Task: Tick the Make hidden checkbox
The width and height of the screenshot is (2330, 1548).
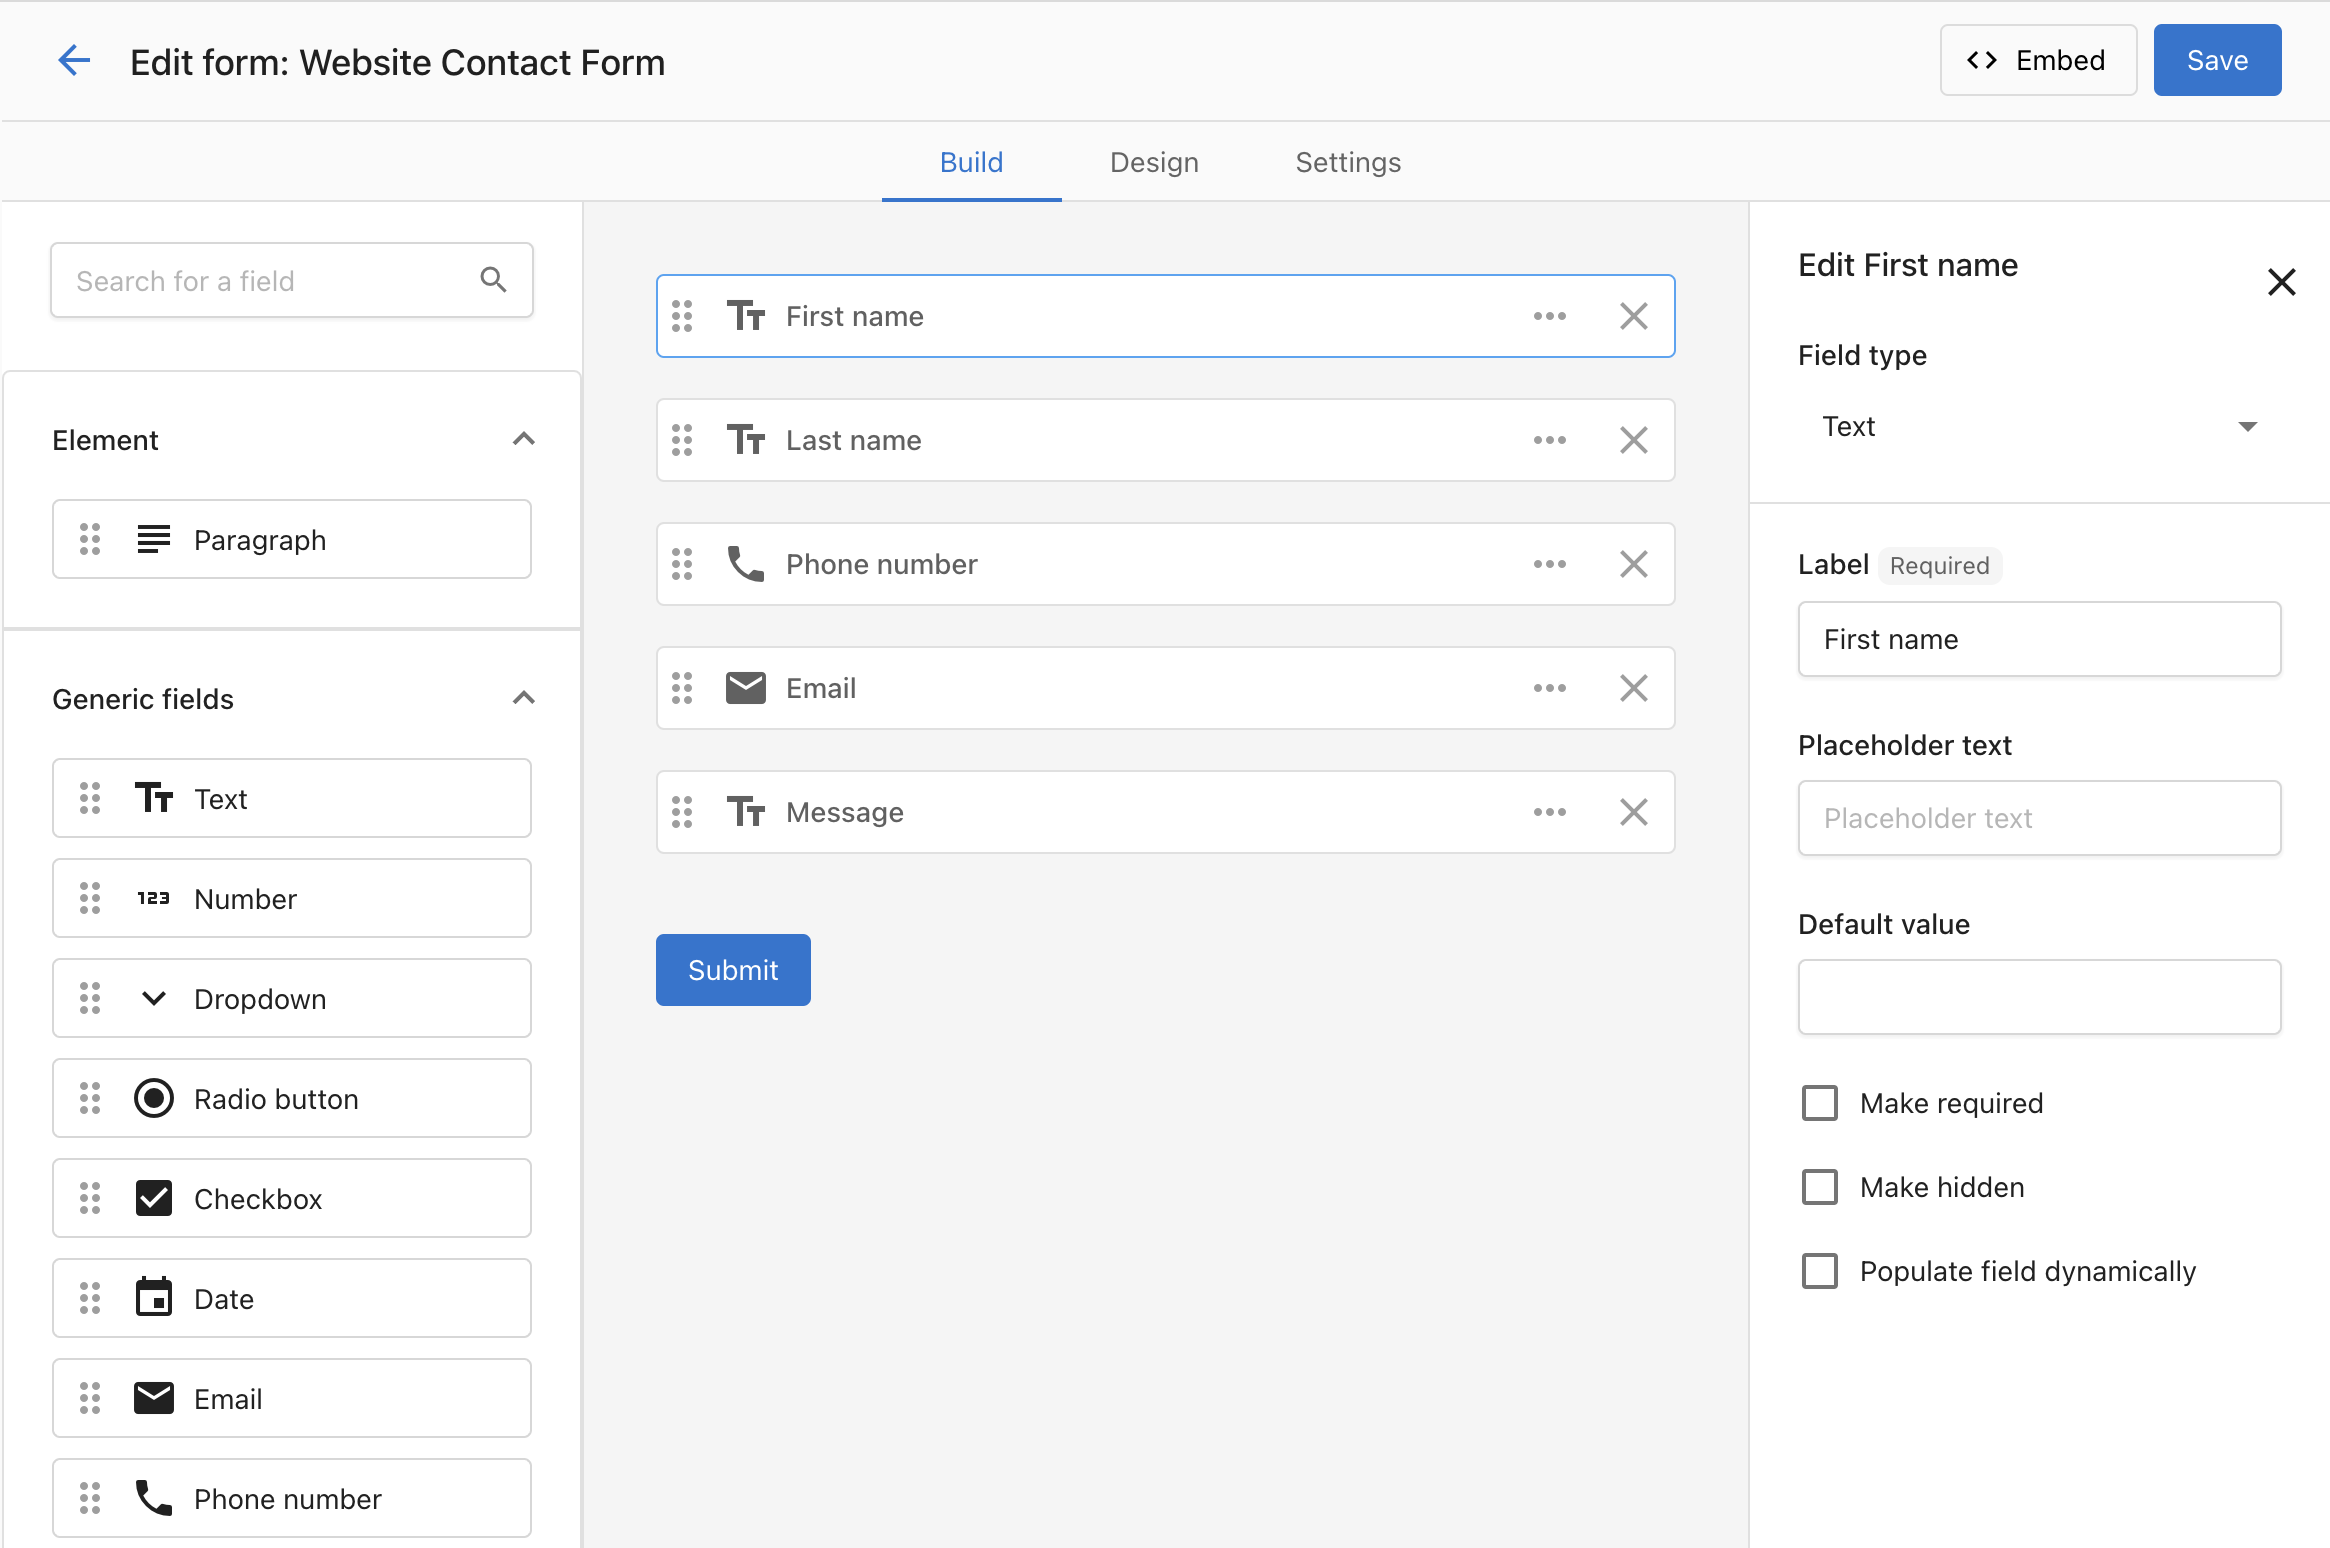Action: click(x=1819, y=1187)
